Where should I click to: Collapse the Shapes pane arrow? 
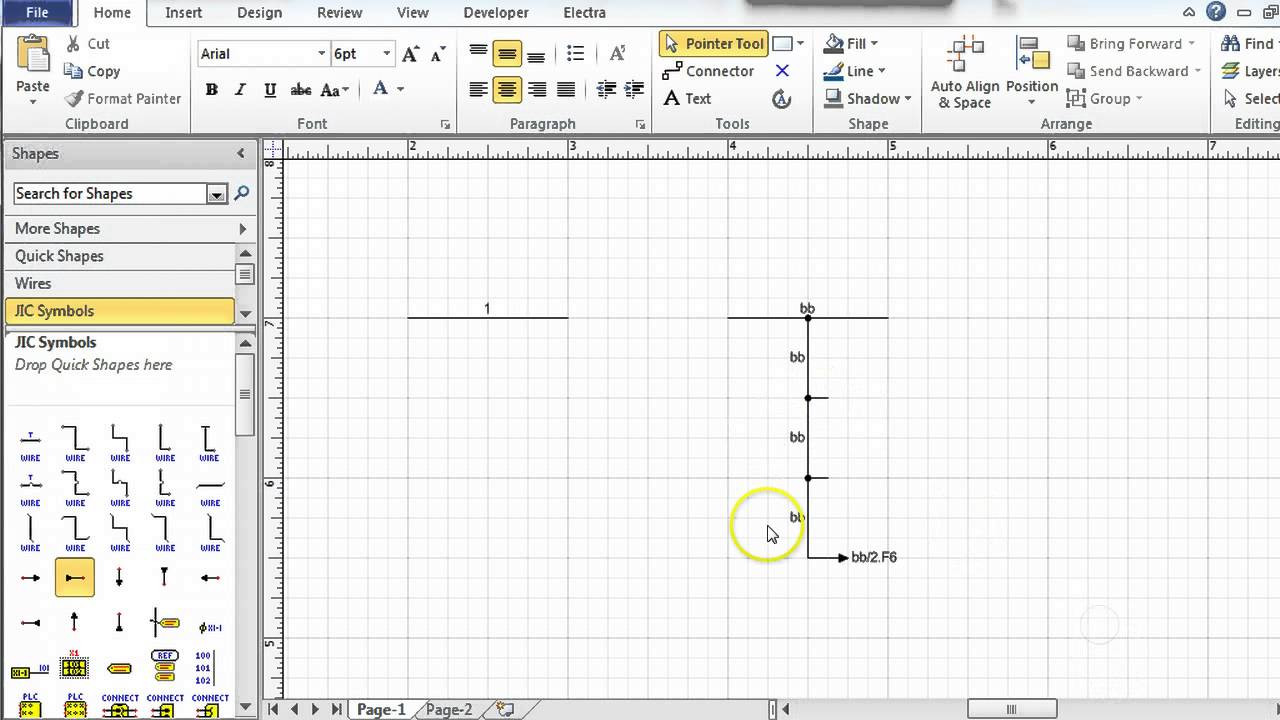pyautogui.click(x=241, y=153)
